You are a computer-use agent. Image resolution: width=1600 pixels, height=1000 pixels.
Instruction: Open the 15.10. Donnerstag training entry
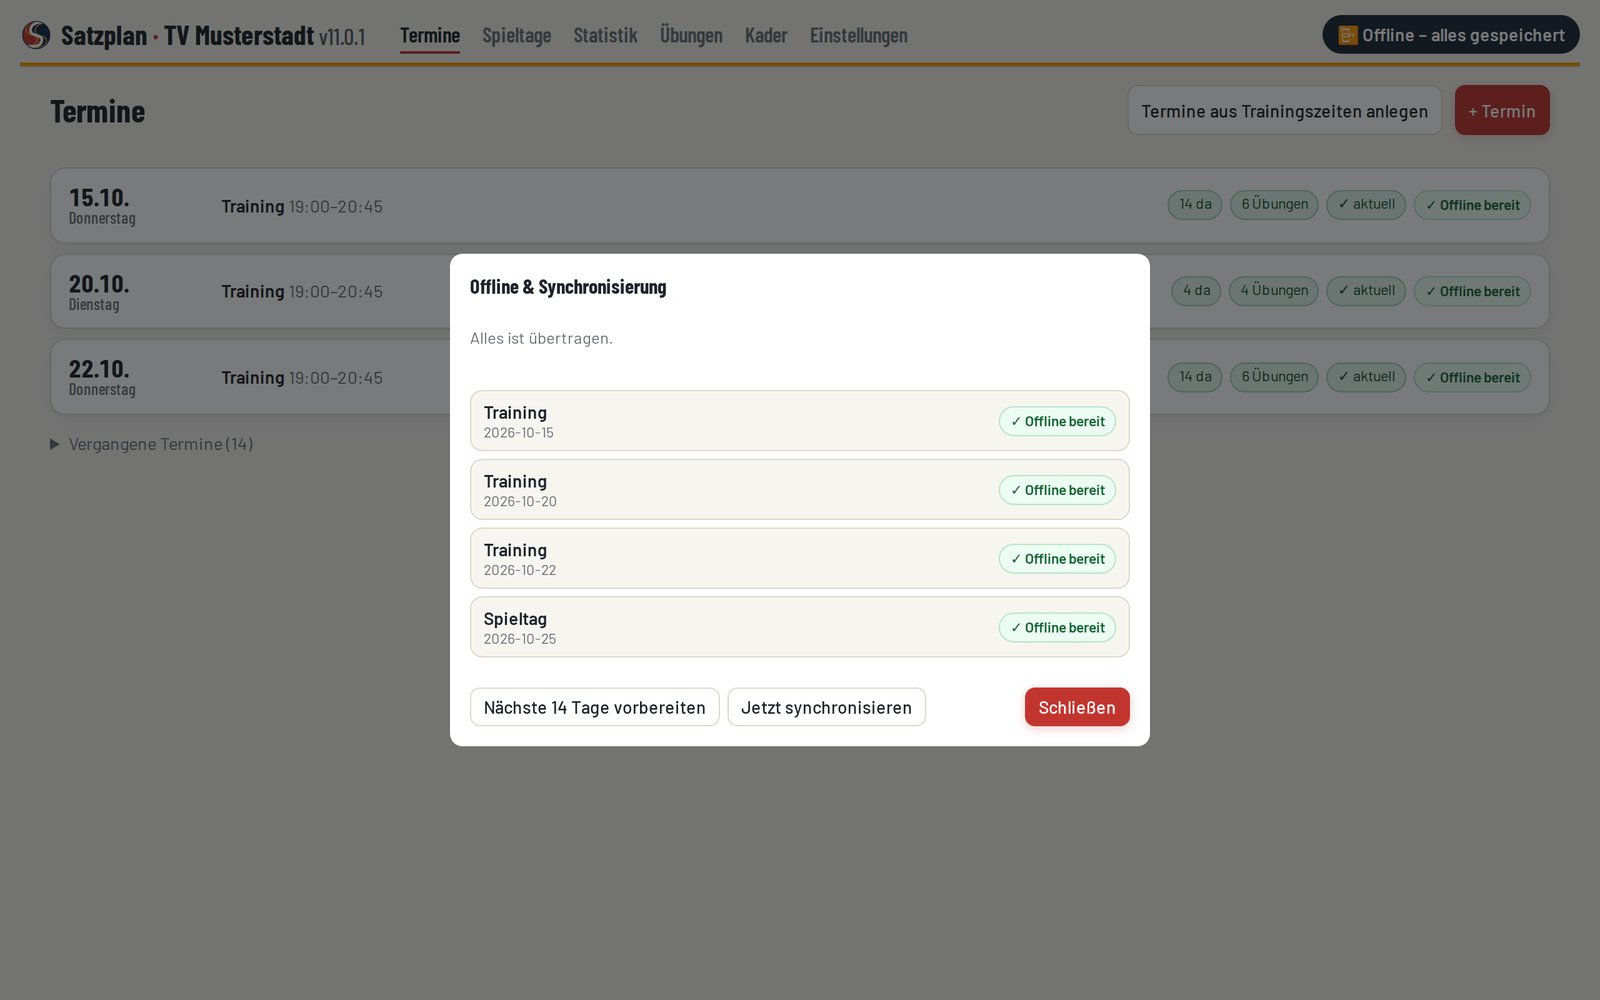(x=800, y=205)
